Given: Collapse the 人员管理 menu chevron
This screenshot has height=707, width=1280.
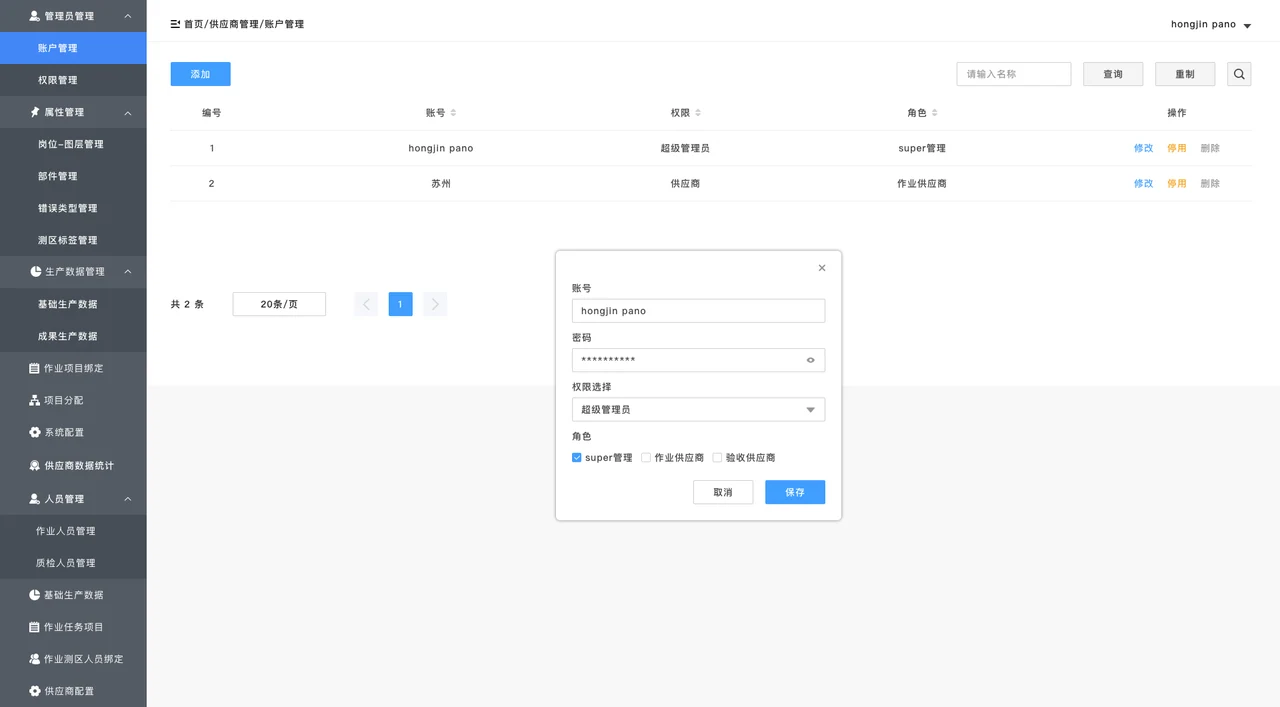Looking at the screenshot, I should (x=128, y=499).
